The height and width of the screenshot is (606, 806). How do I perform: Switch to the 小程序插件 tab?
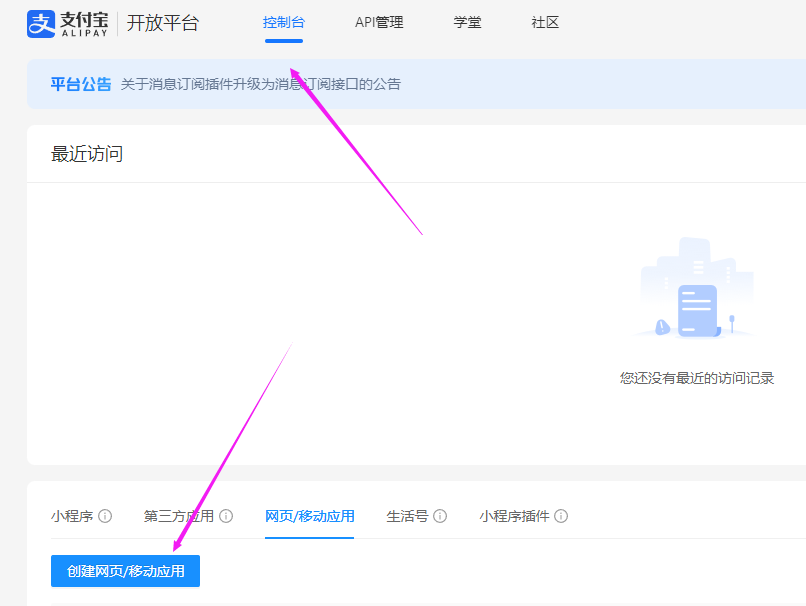click(514, 516)
